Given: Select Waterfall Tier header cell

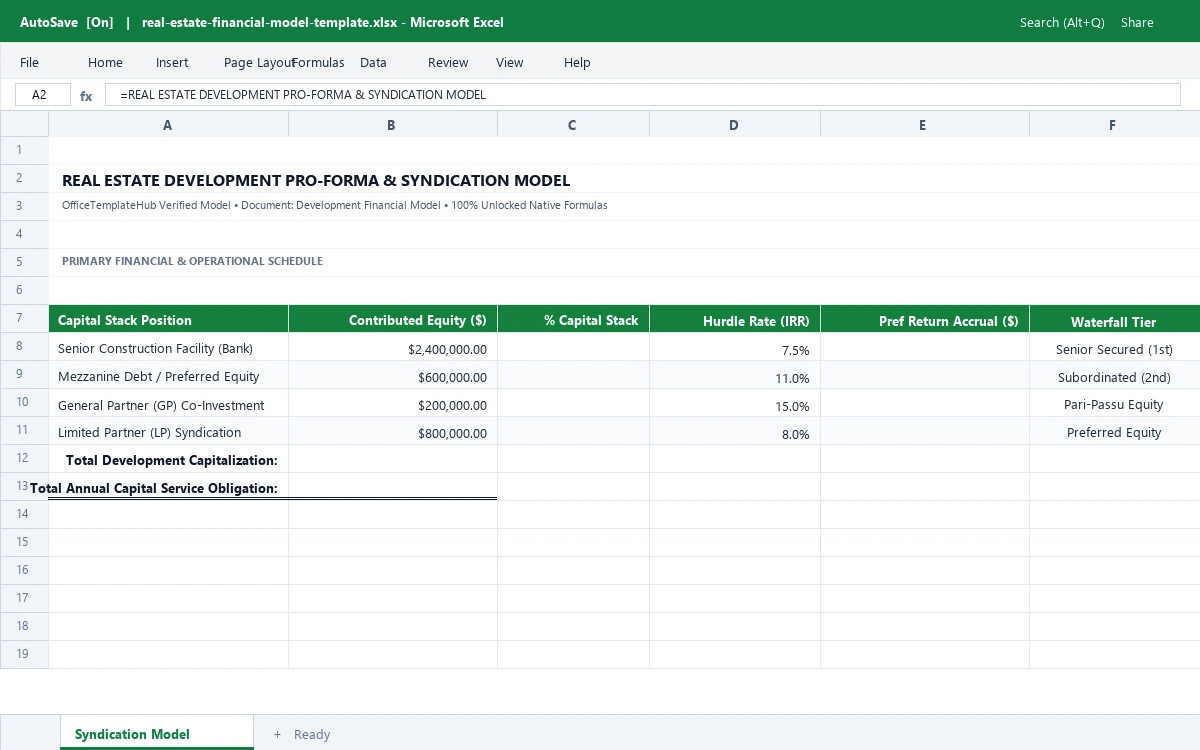Looking at the screenshot, I should tap(1114, 319).
